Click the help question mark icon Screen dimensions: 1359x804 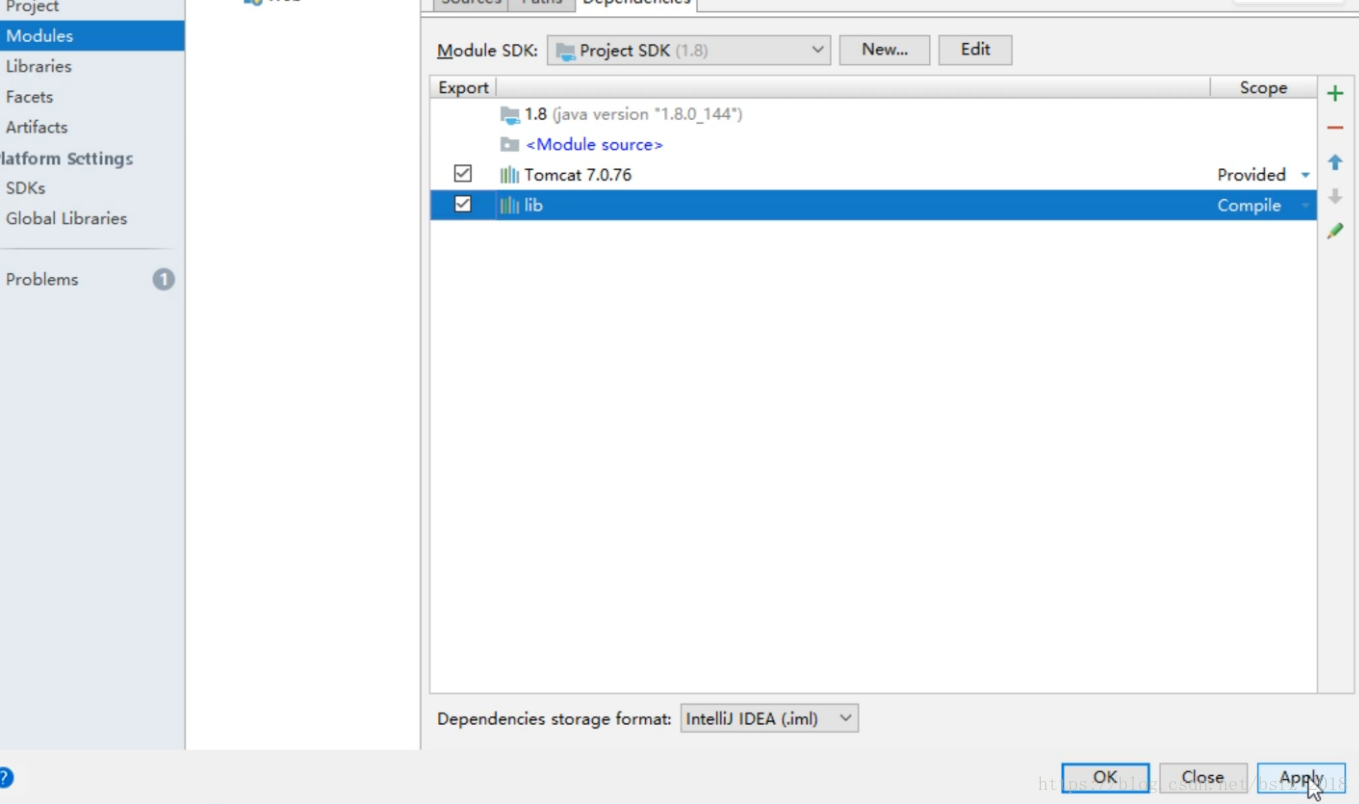pyautogui.click(x=4, y=777)
